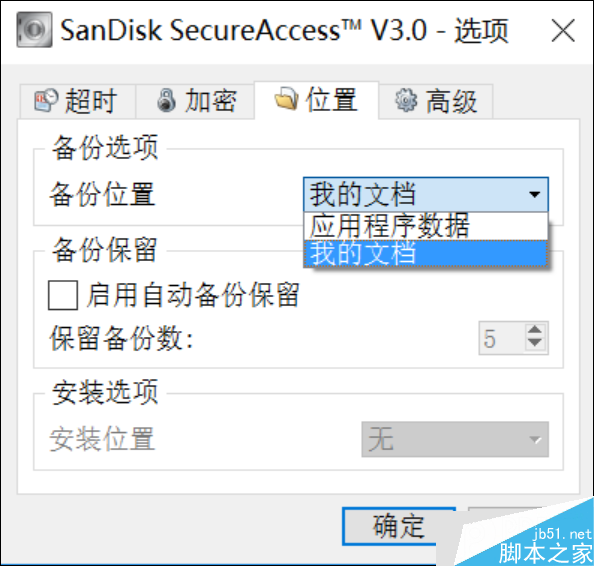Enable 启用自动备份保留 checkbox
This screenshot has width=594, height=566.
tap(63, 295)
